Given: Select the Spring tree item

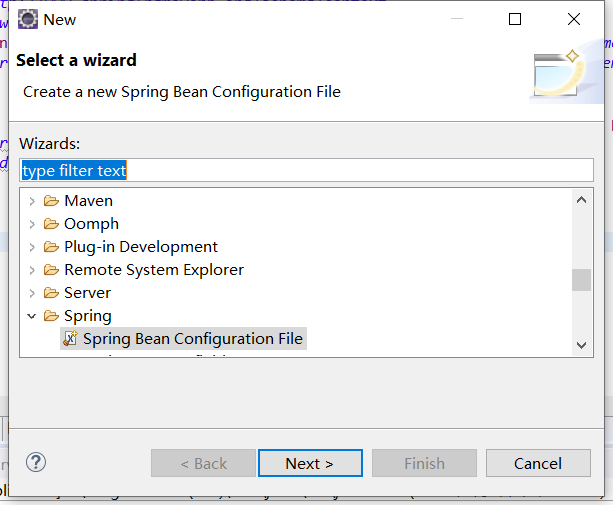Looking at the screenshot, I should 88,316.
